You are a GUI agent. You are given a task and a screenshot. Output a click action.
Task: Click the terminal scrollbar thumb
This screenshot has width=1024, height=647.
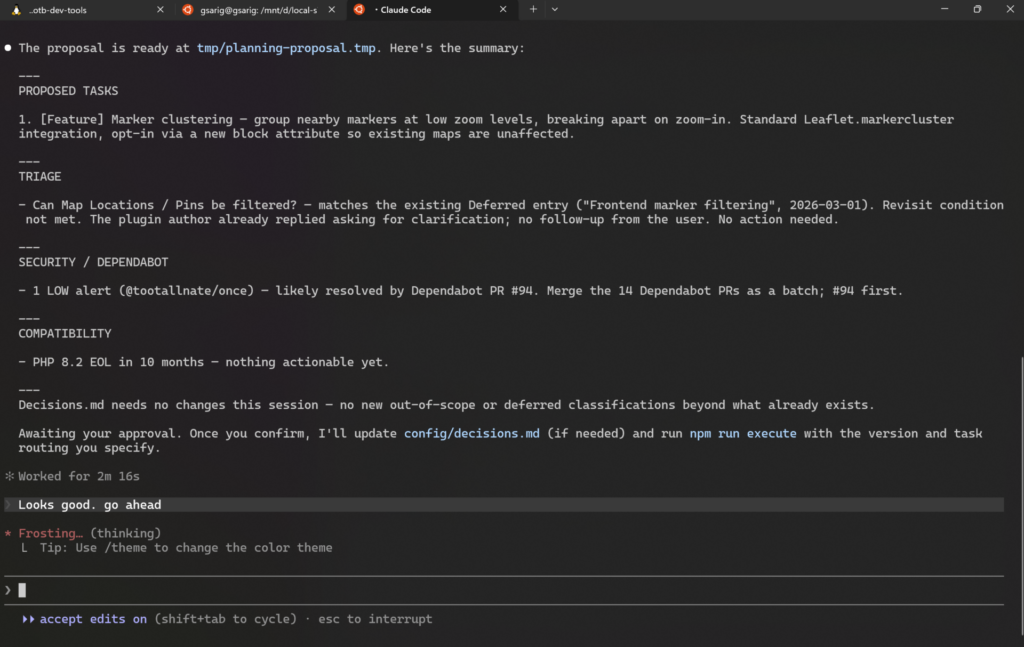pyautogui.click(x=1018, y=480)
